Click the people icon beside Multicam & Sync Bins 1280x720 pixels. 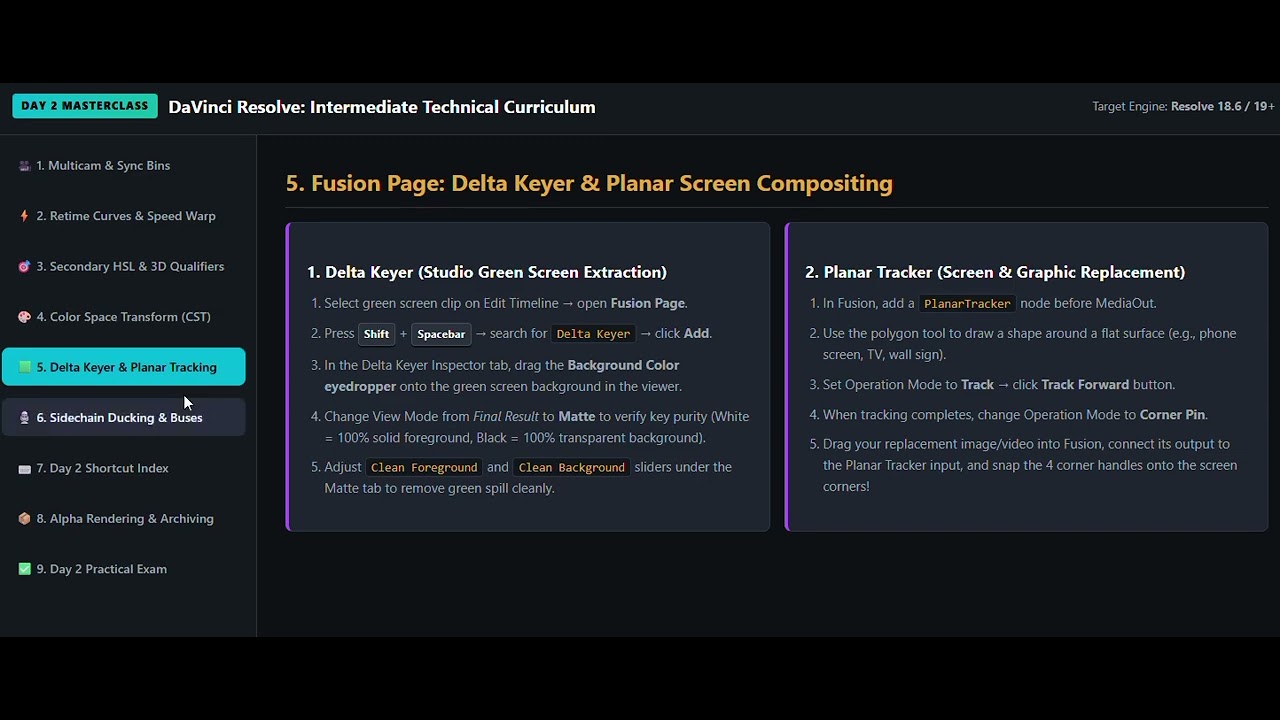tap(25, 166)
